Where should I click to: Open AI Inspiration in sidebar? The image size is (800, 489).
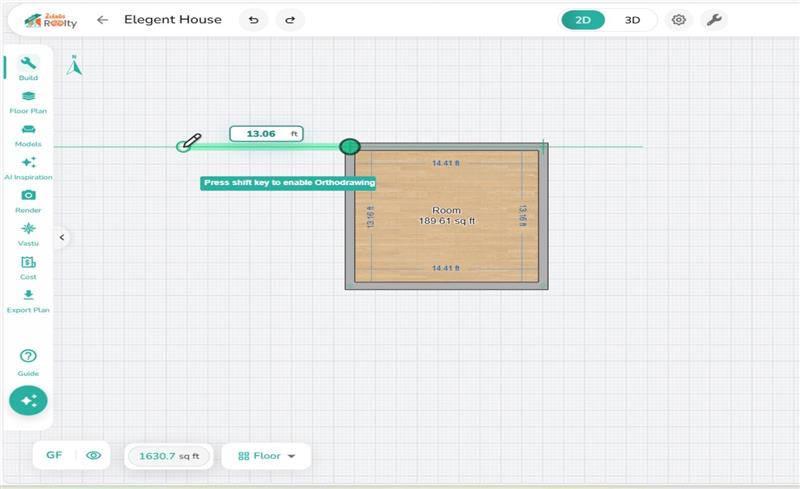28,166
